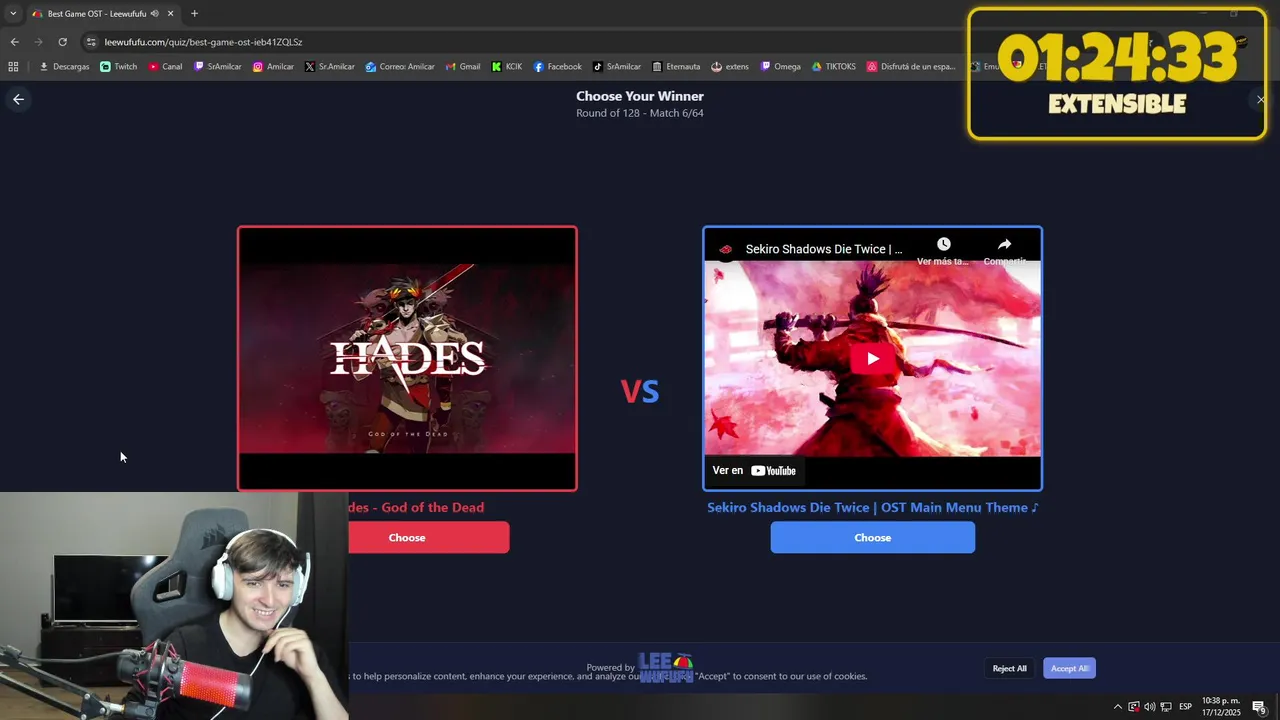Play the Sekiro YouTube video
Screen dimensions: 1280x720
coord(873,358)
